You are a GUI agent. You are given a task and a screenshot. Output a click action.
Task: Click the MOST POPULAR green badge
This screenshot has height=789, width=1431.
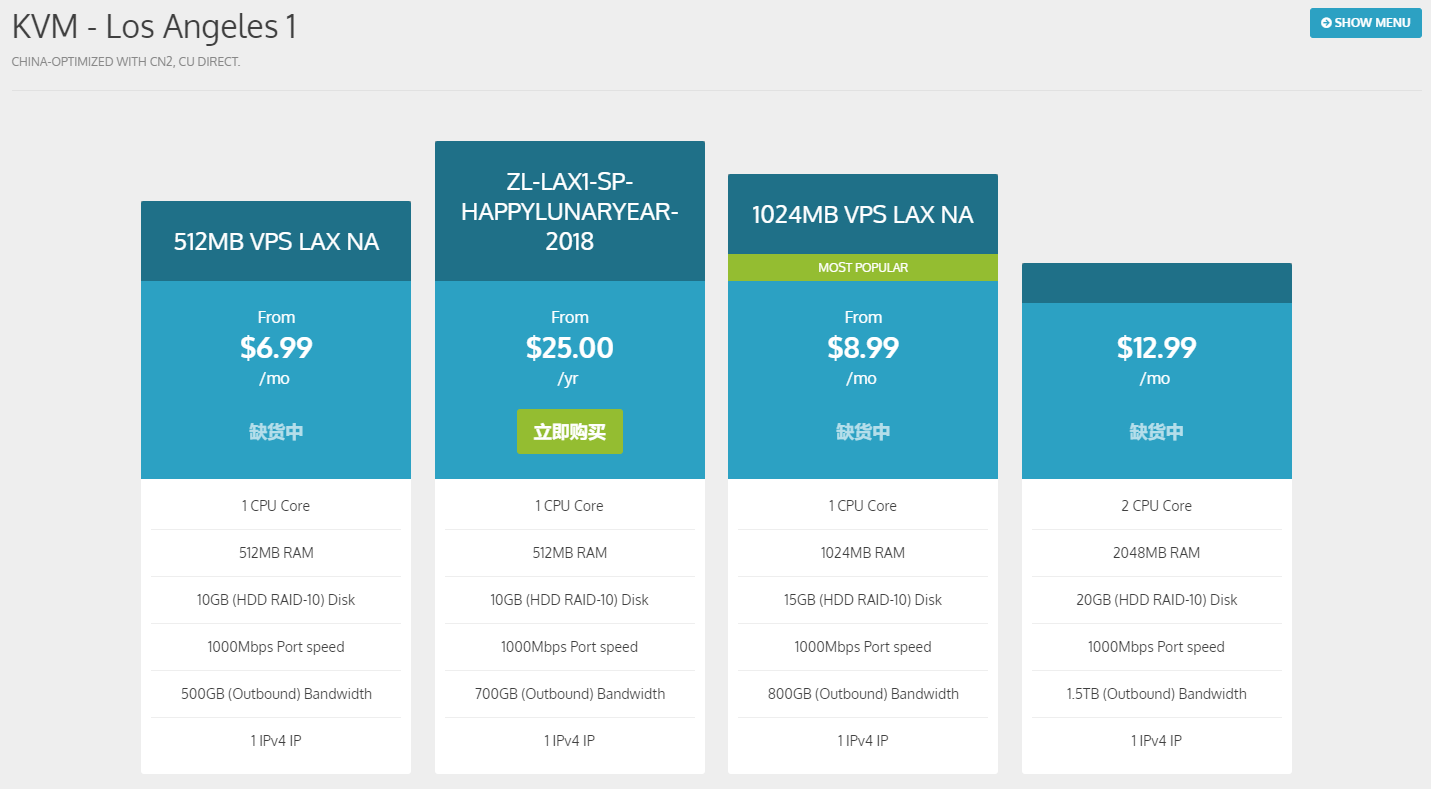863,268
